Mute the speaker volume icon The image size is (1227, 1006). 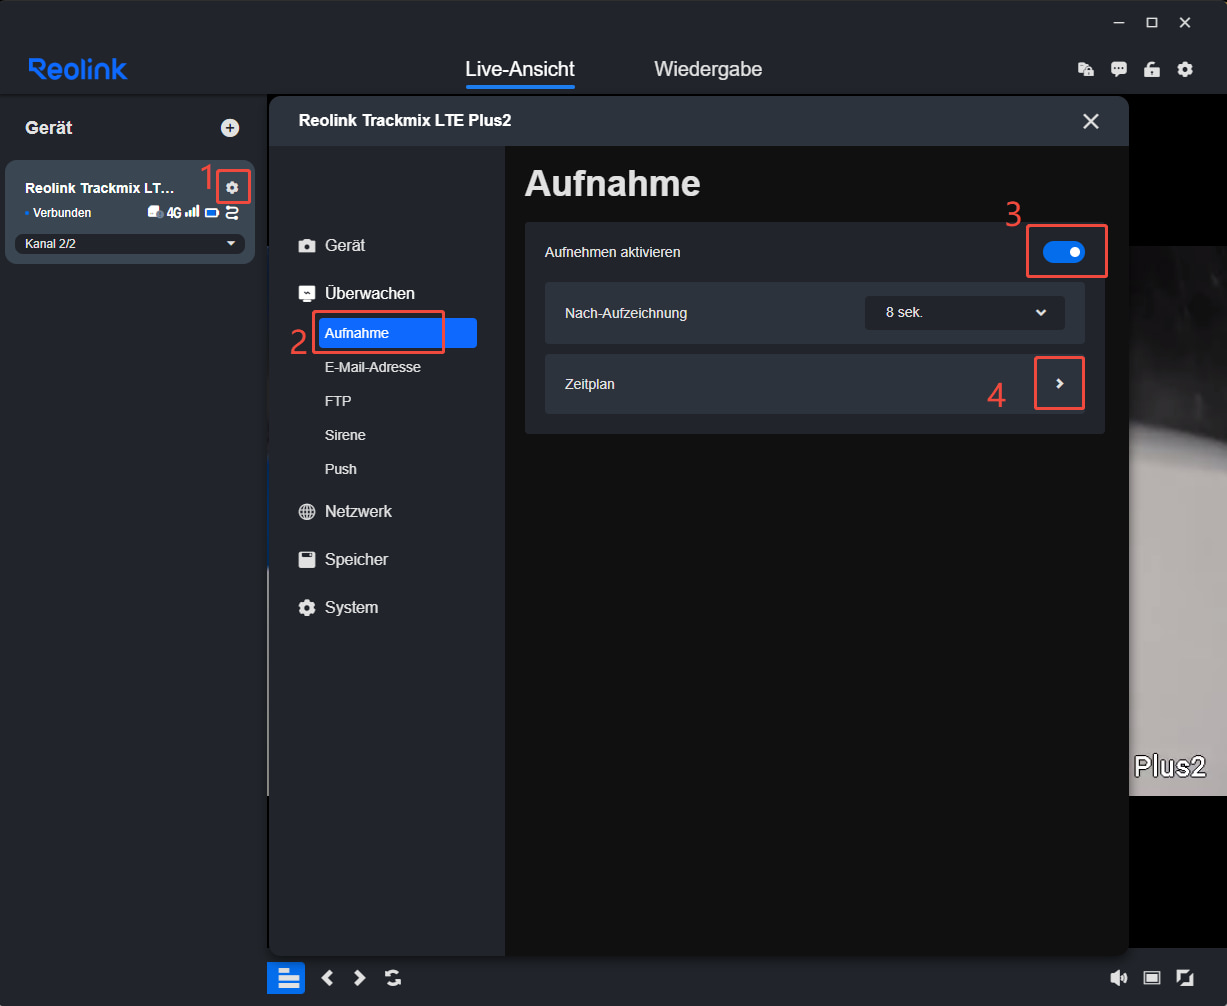point(1119,978)
